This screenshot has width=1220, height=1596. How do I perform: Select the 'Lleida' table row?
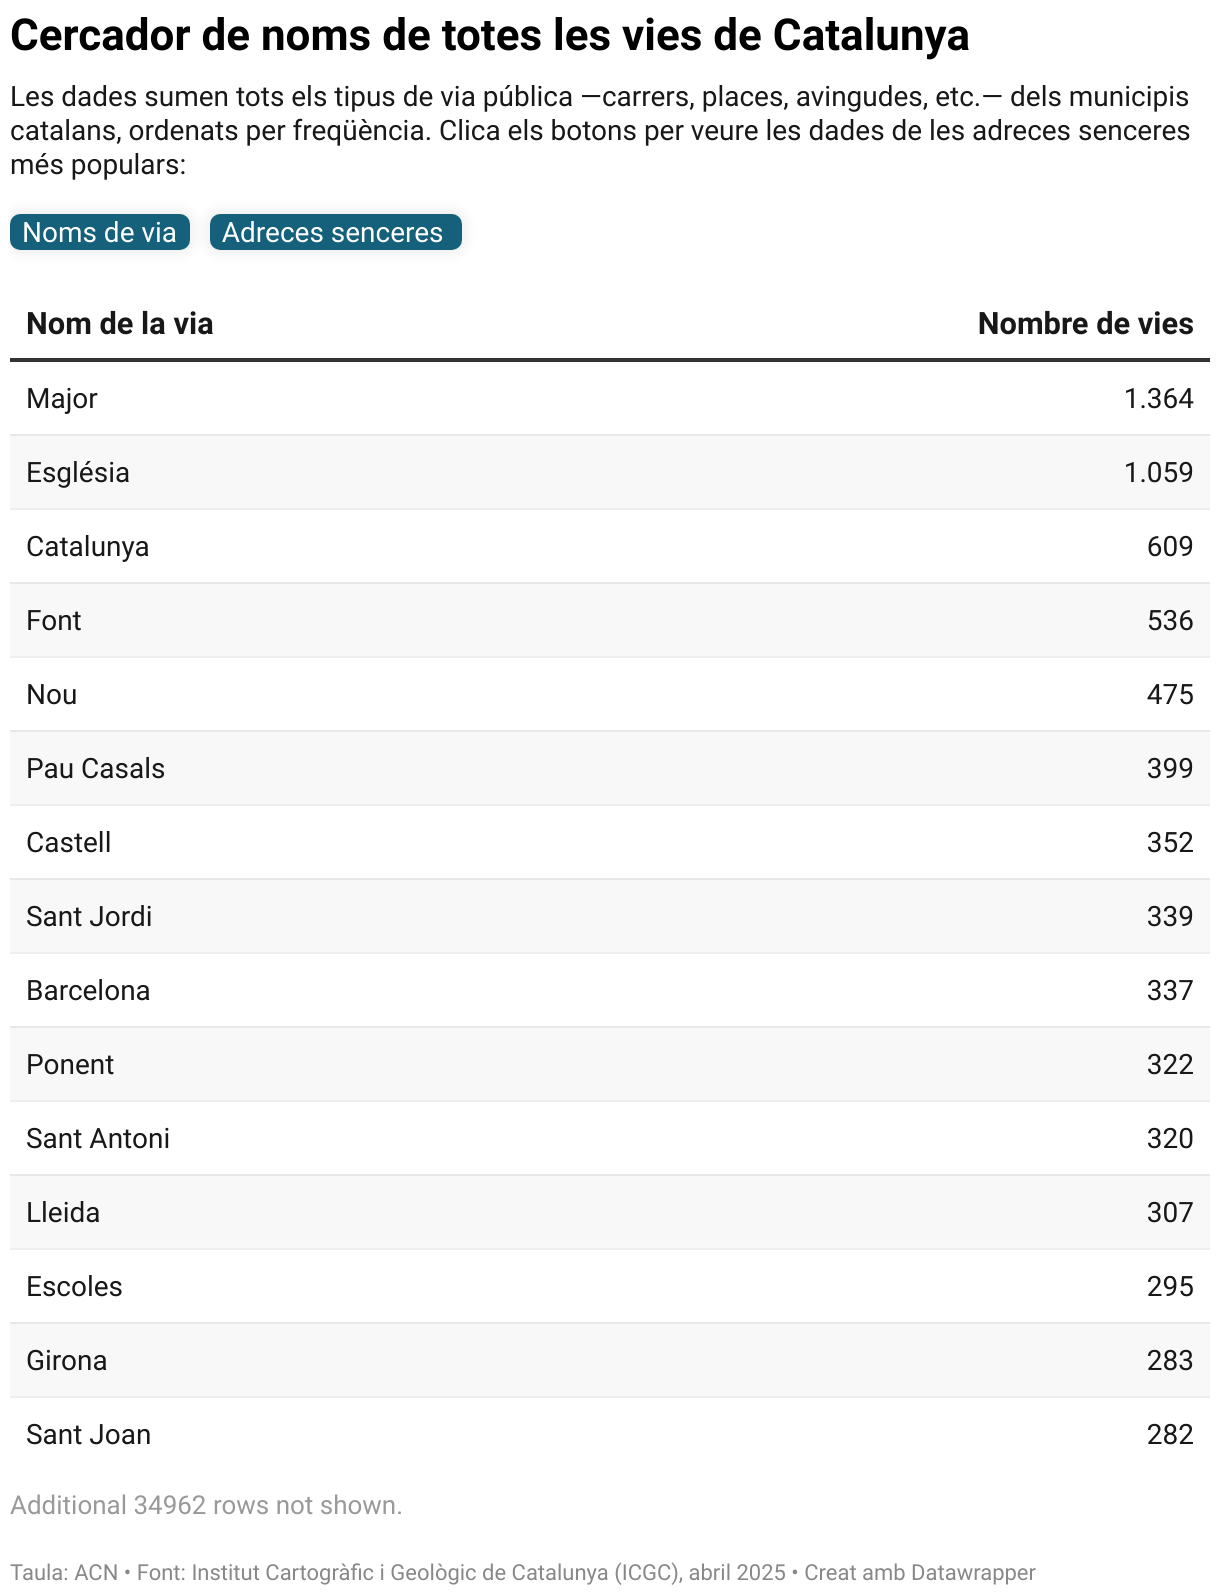[63, 1212]
